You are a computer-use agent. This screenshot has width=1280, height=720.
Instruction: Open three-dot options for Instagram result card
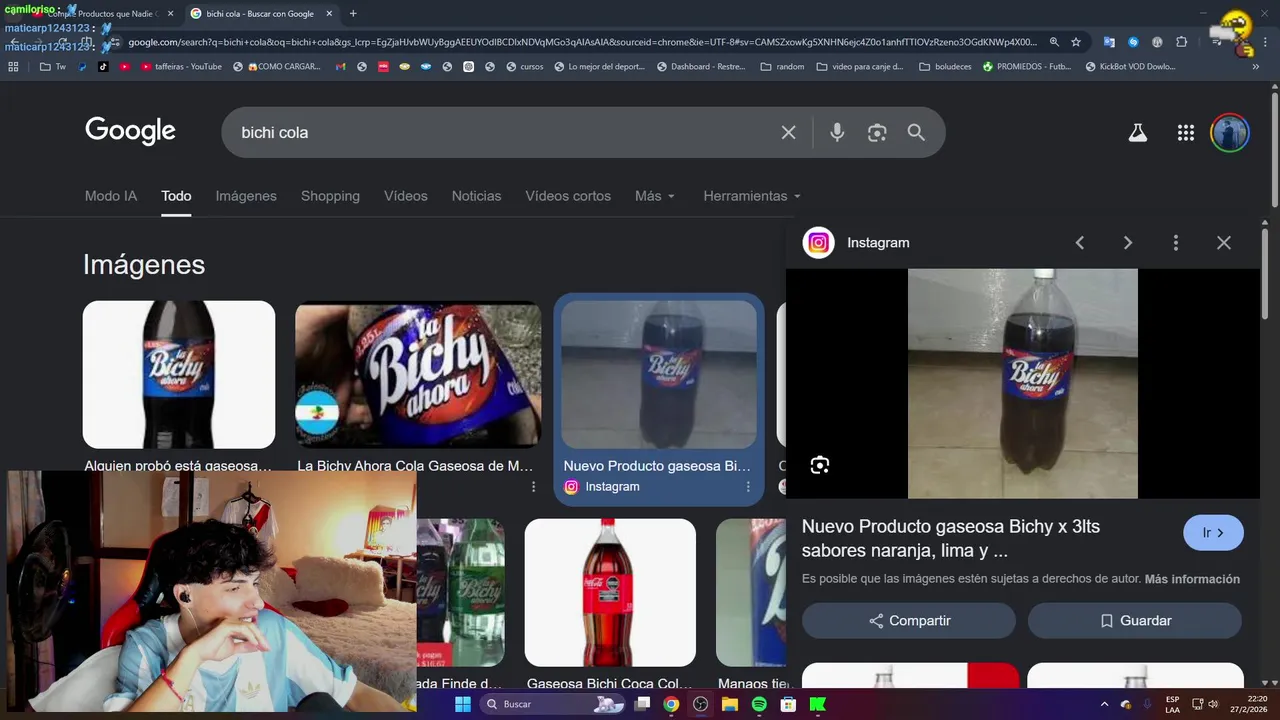coord(748,487)
